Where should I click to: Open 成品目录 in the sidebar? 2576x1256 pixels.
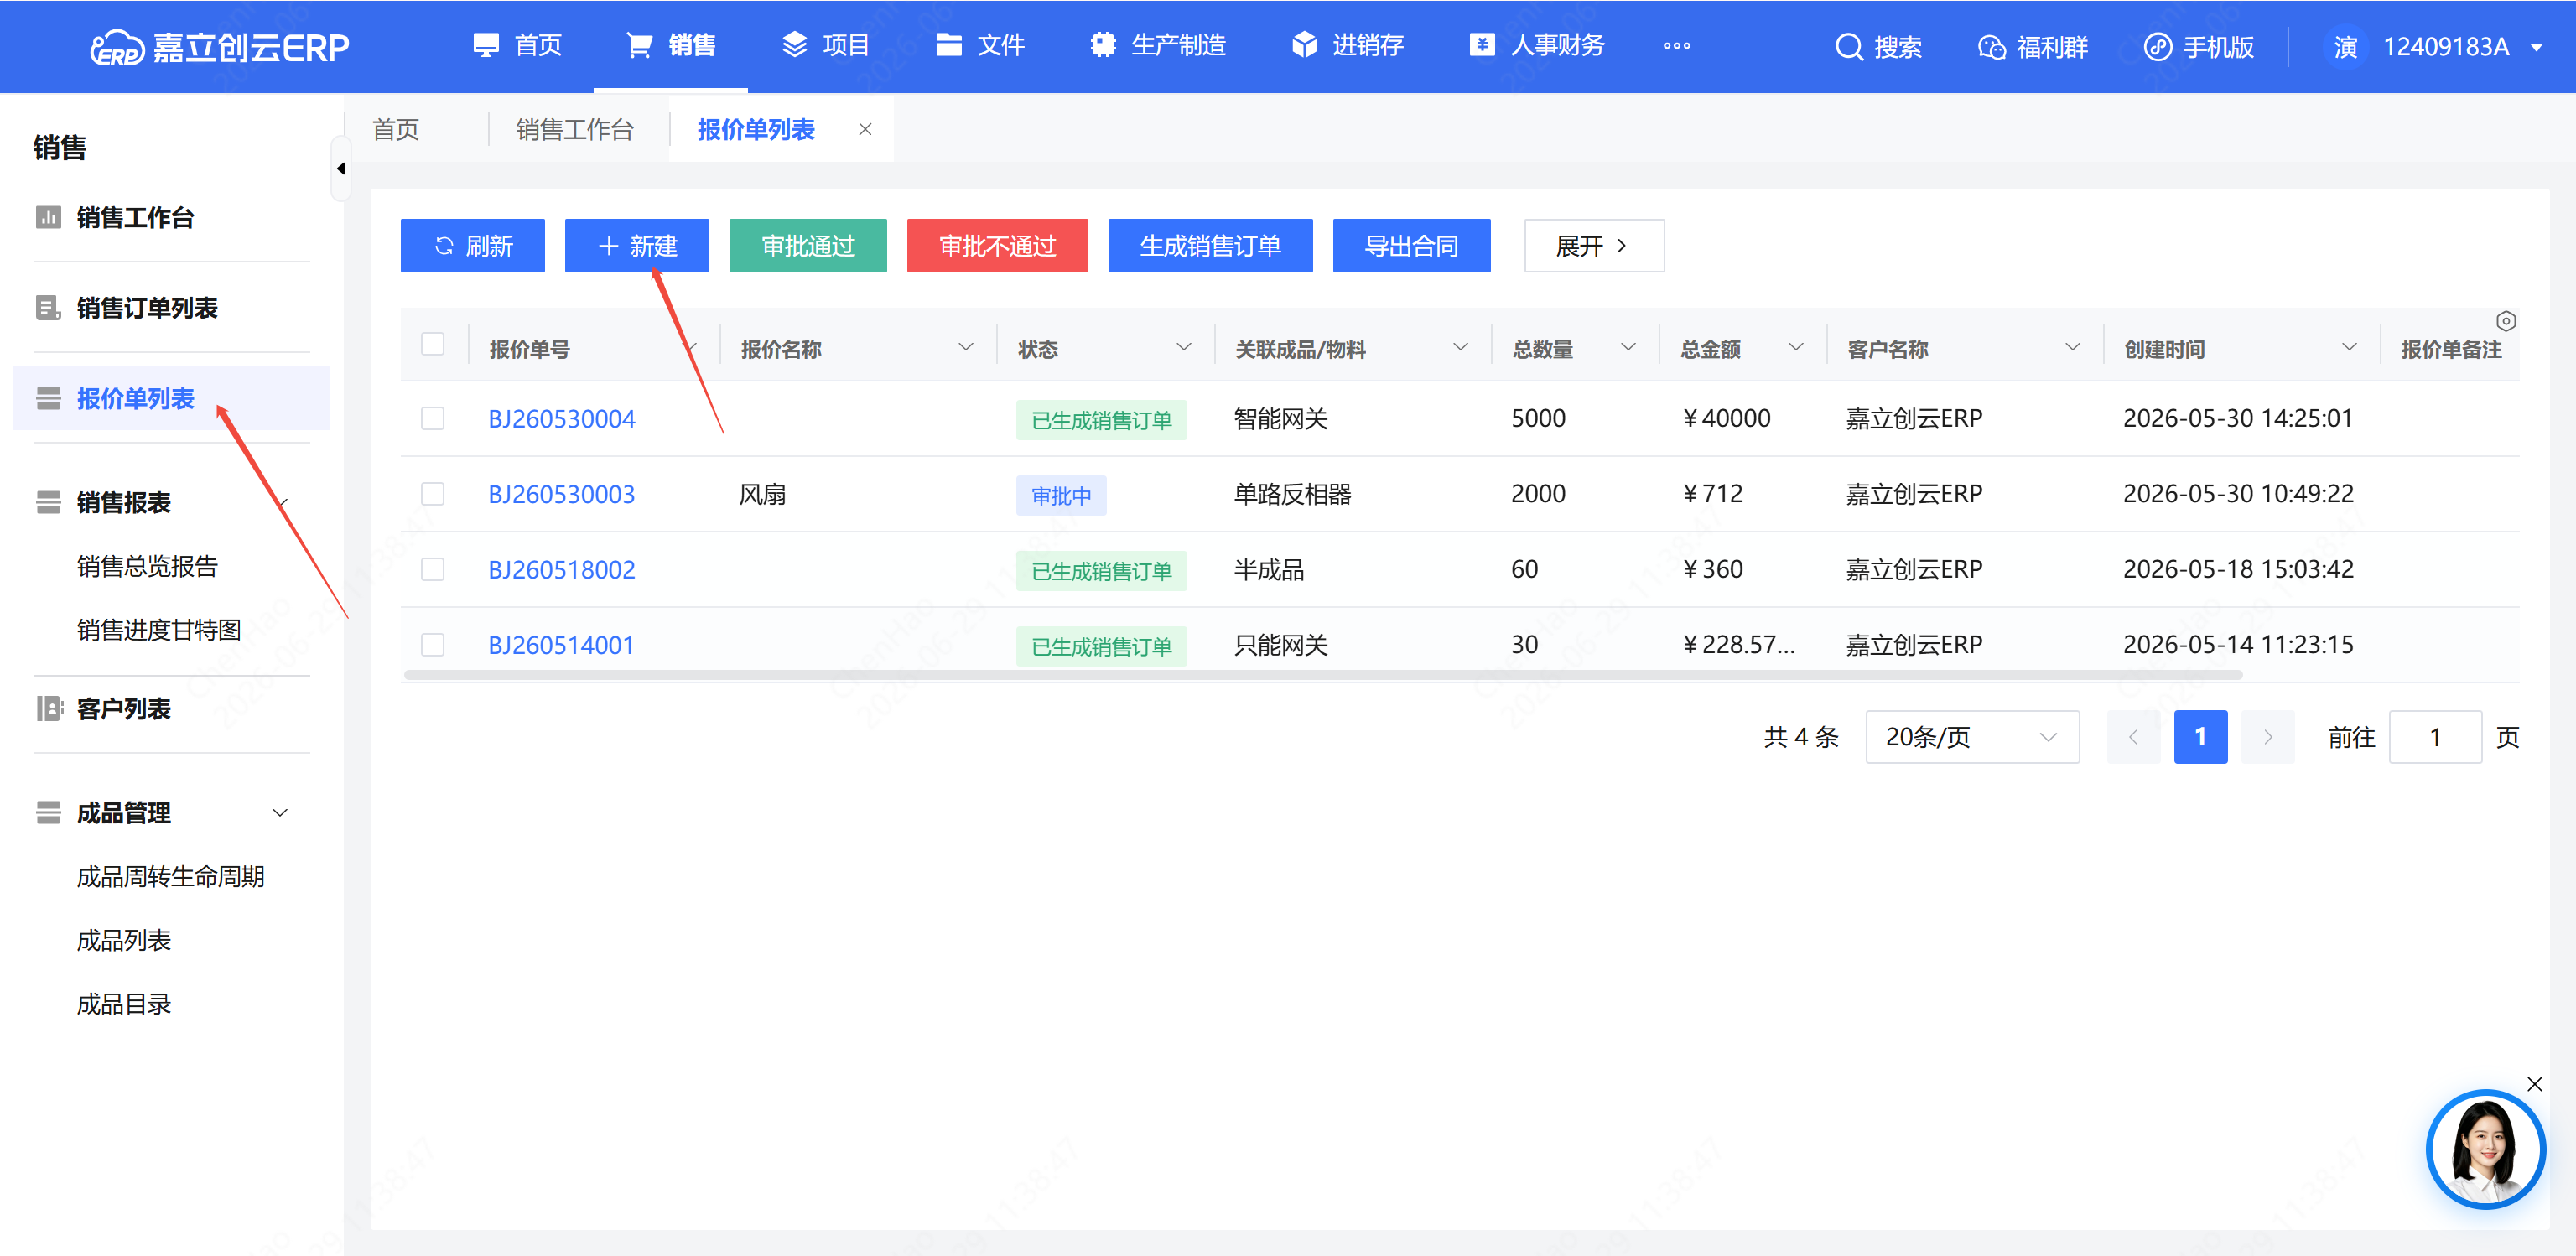point(124,1004)
